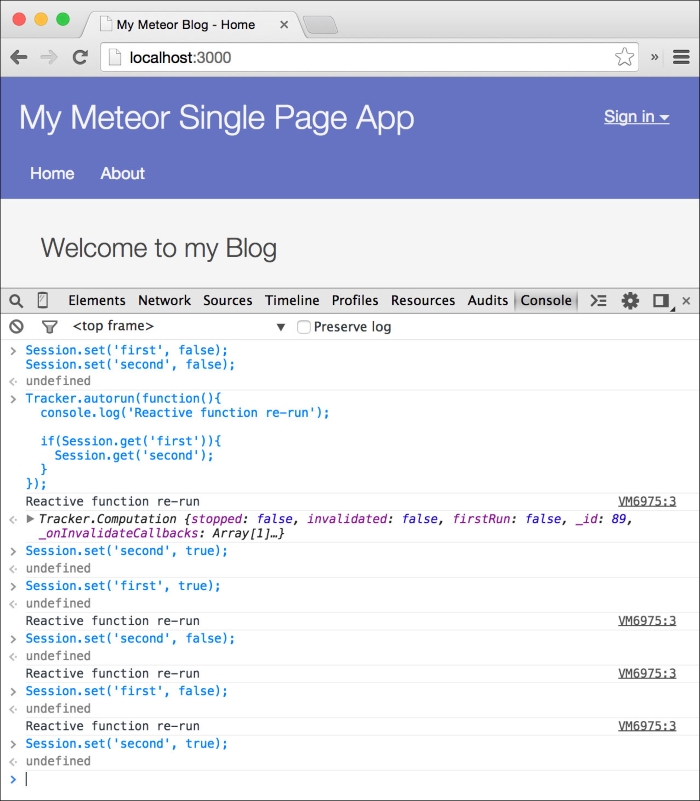The height and width of the screenshot is (801, 700).
Task: Open the last VM6975:3 source link
Action: 647,726
